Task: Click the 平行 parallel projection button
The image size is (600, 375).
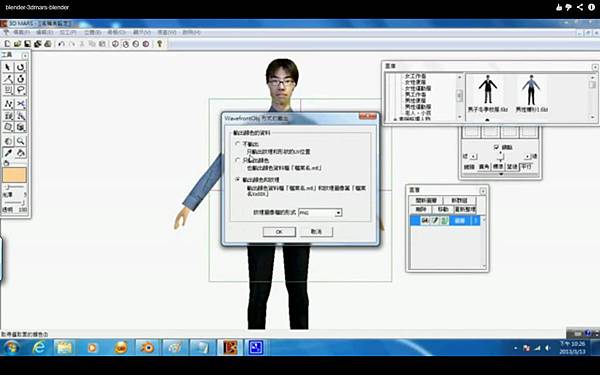Action: pos(526,166)
